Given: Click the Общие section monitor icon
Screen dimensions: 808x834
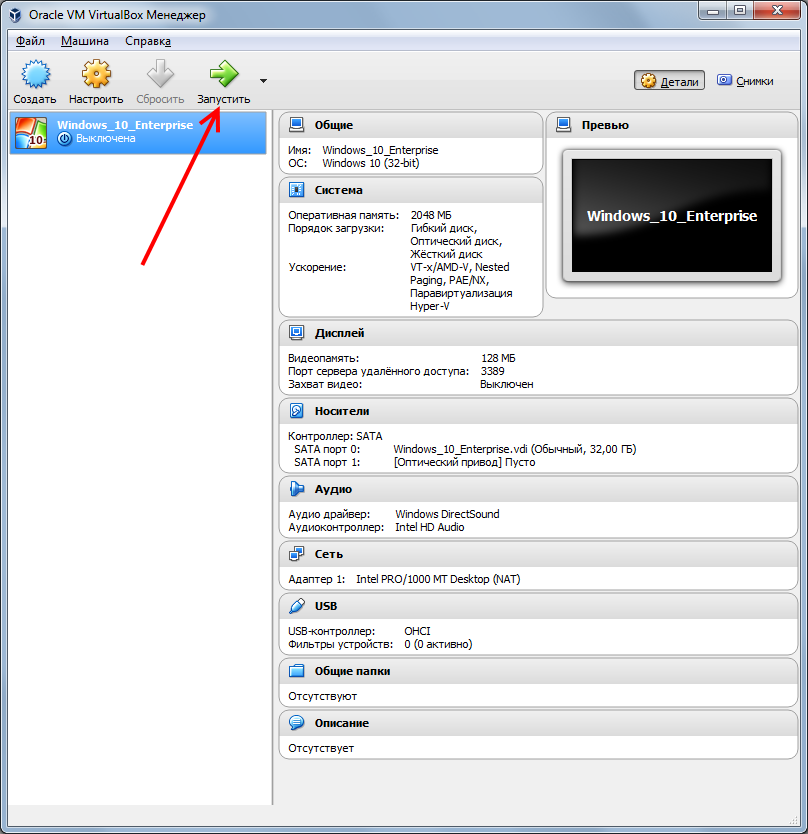Looking at the screenshot, I should point(296,125).
